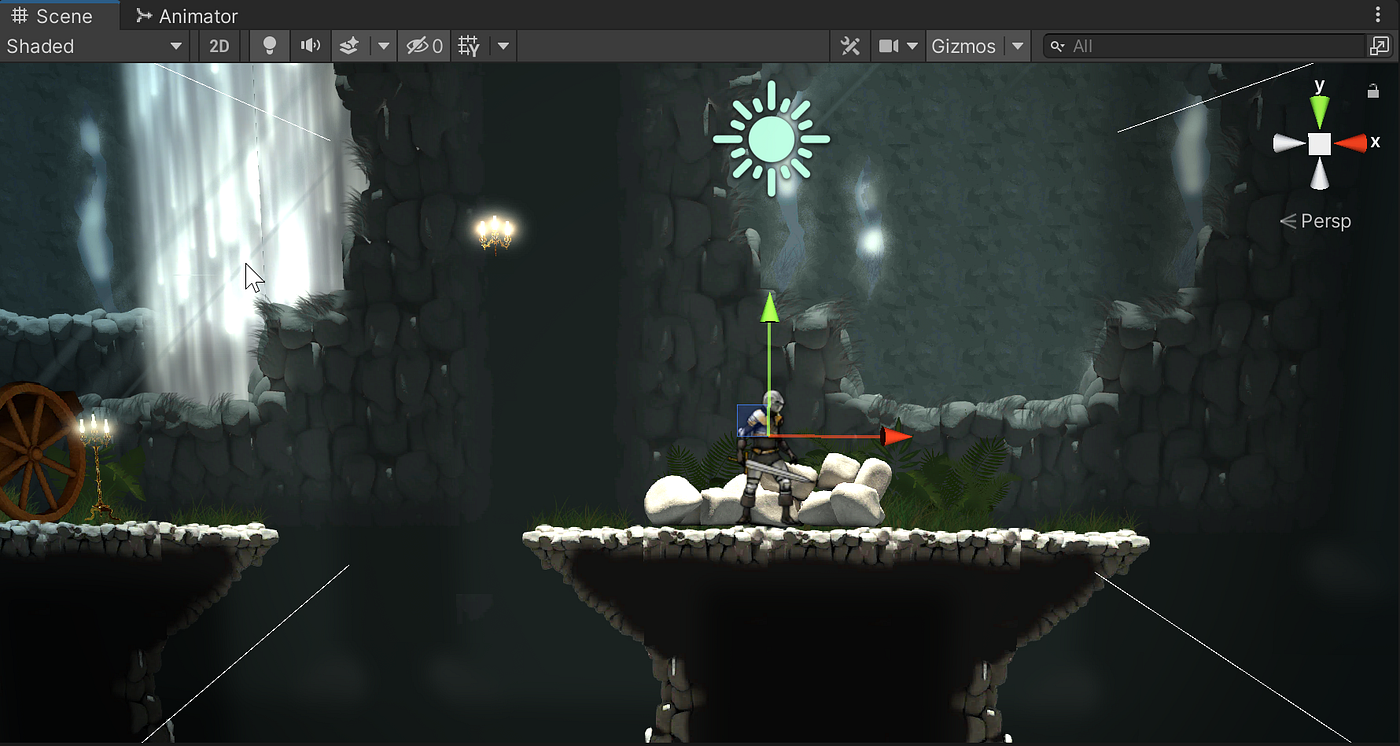Click the left white cone on orientation gizmo

[x=1289, y=144]
